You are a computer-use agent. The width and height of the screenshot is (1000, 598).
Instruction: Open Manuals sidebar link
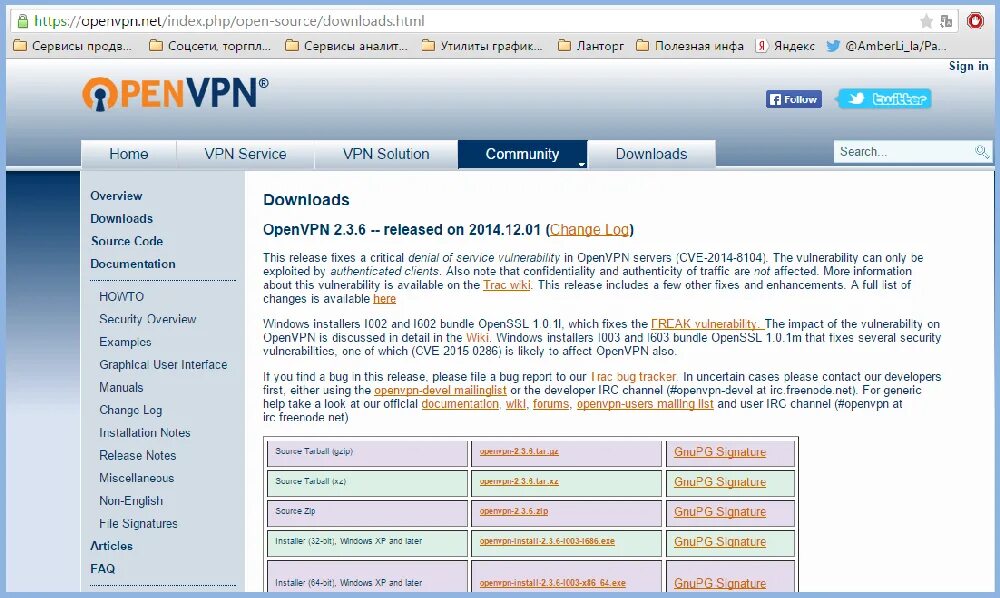click(121, 387)
